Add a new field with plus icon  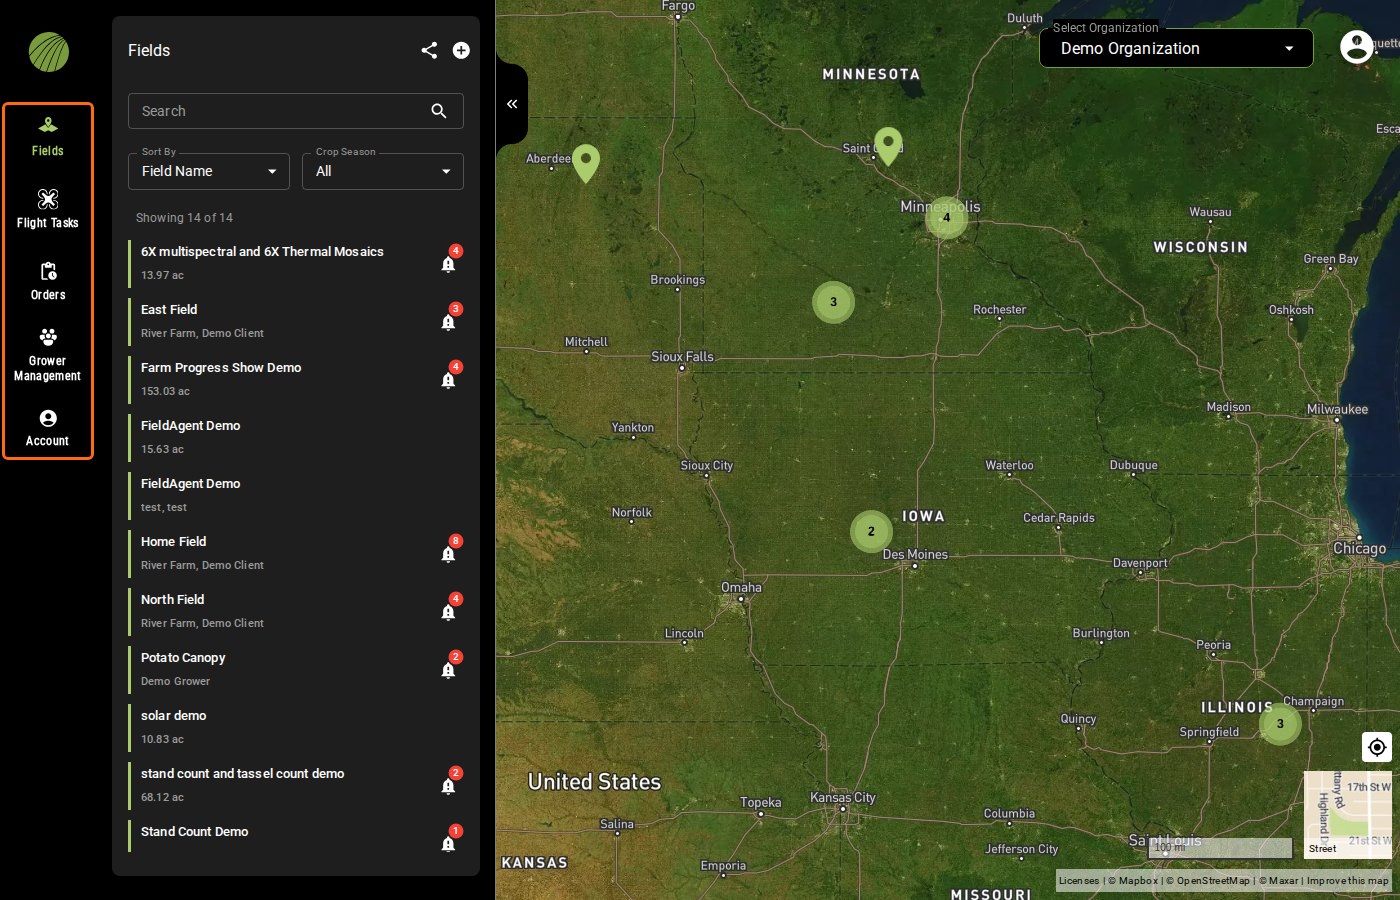pyautogui.click(x=461, y=50)
